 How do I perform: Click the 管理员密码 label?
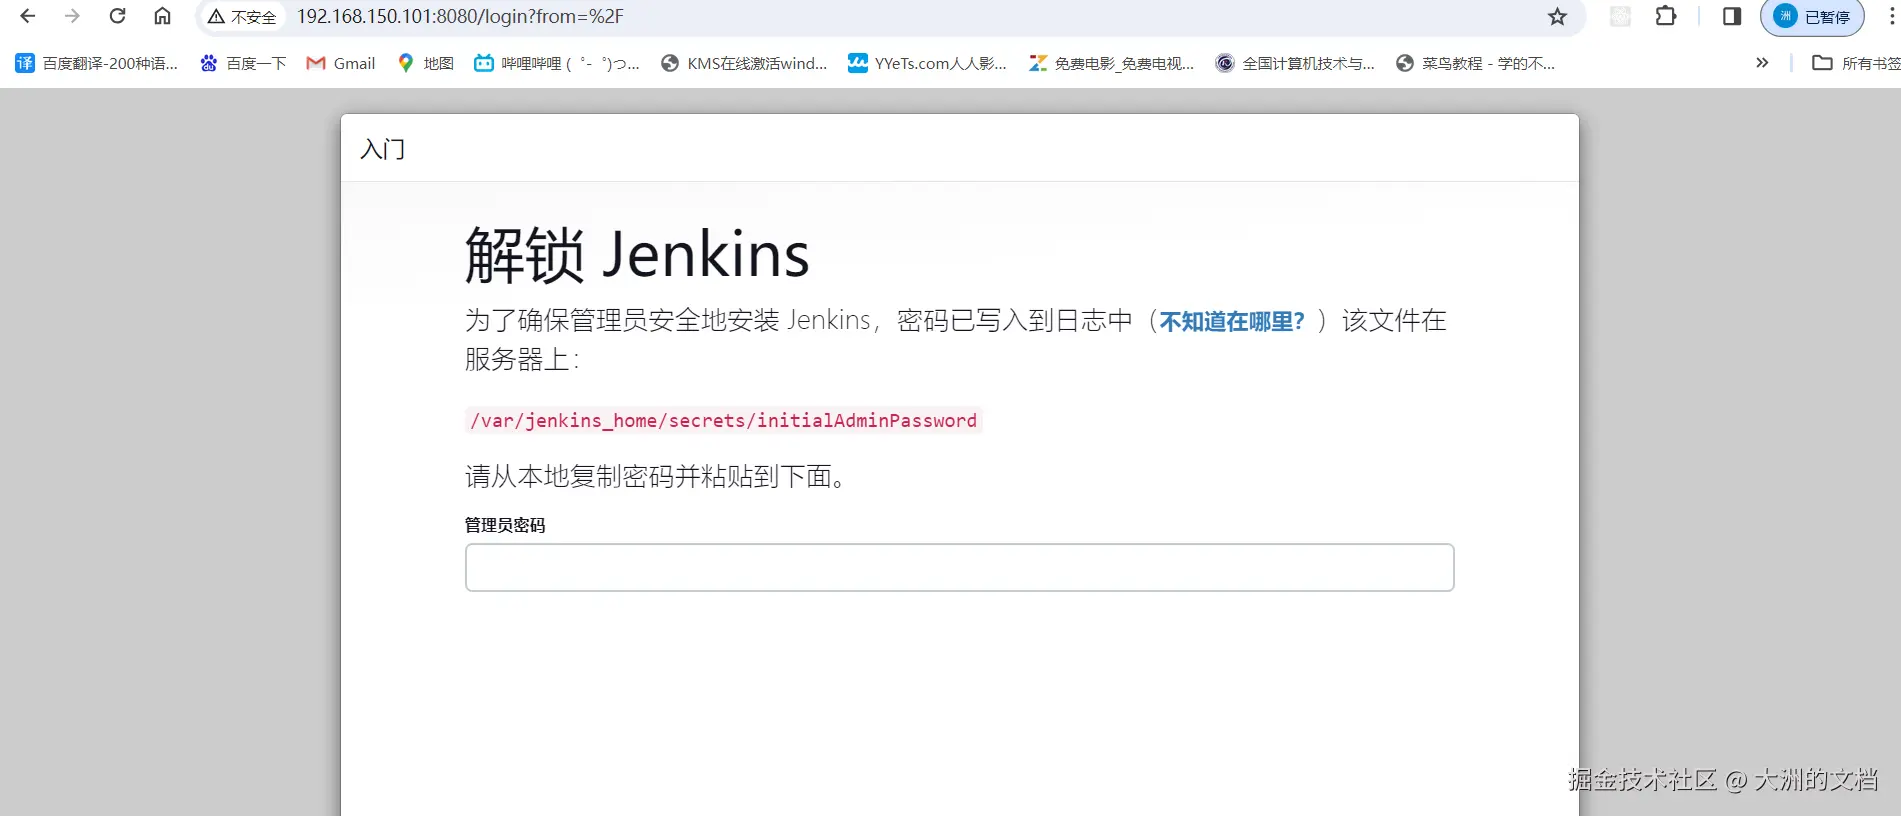(x=505, y=525)
